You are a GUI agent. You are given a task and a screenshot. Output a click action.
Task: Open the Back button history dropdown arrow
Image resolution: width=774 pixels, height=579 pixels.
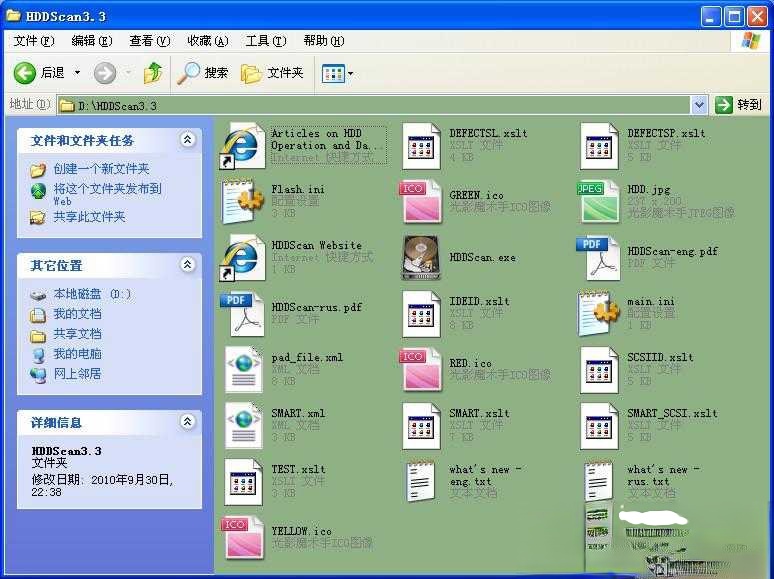(x=77, y=73)
